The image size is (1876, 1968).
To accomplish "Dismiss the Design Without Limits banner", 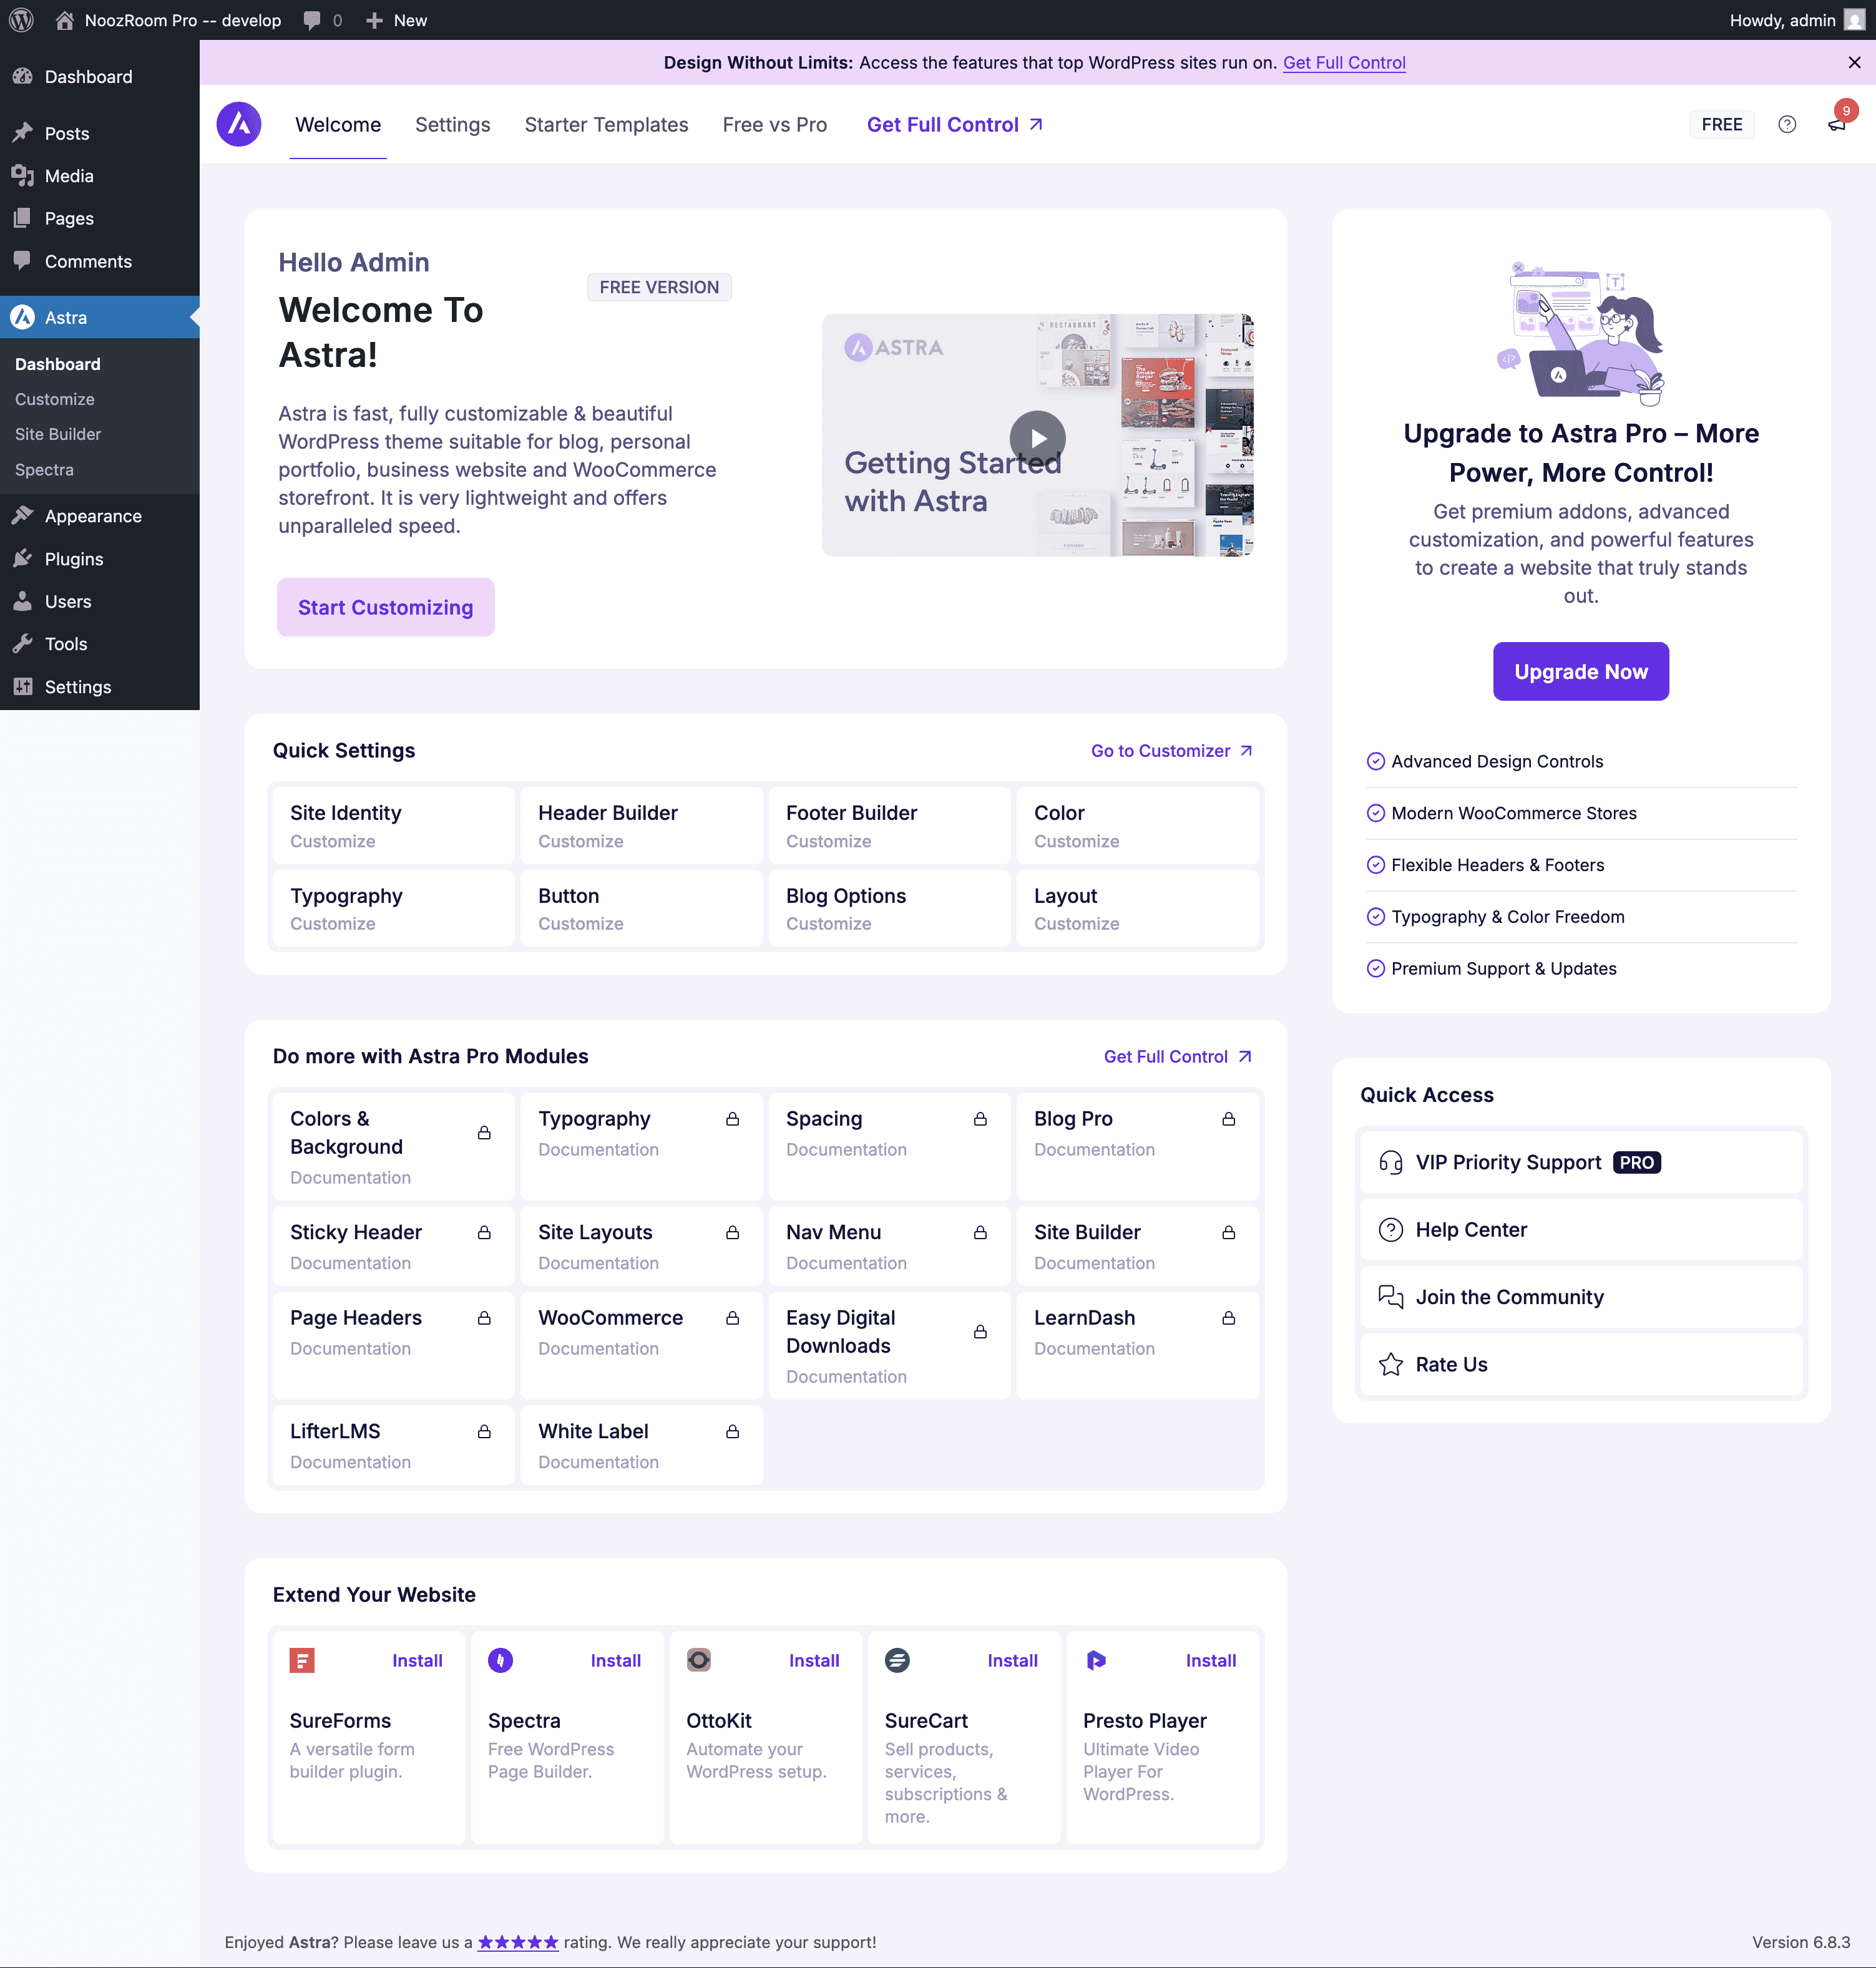I will (1853, 62).
